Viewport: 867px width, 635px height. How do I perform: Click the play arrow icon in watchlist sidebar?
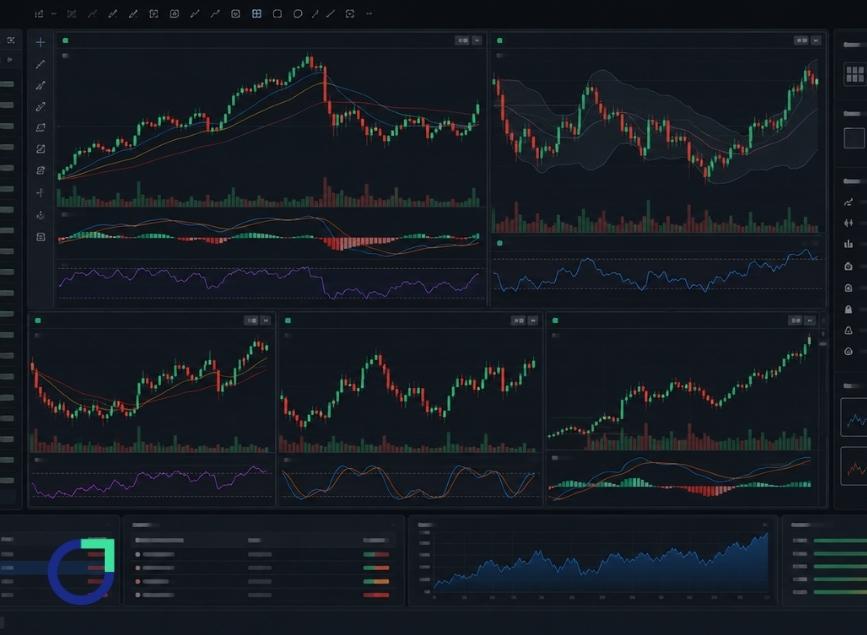(10, 60)
